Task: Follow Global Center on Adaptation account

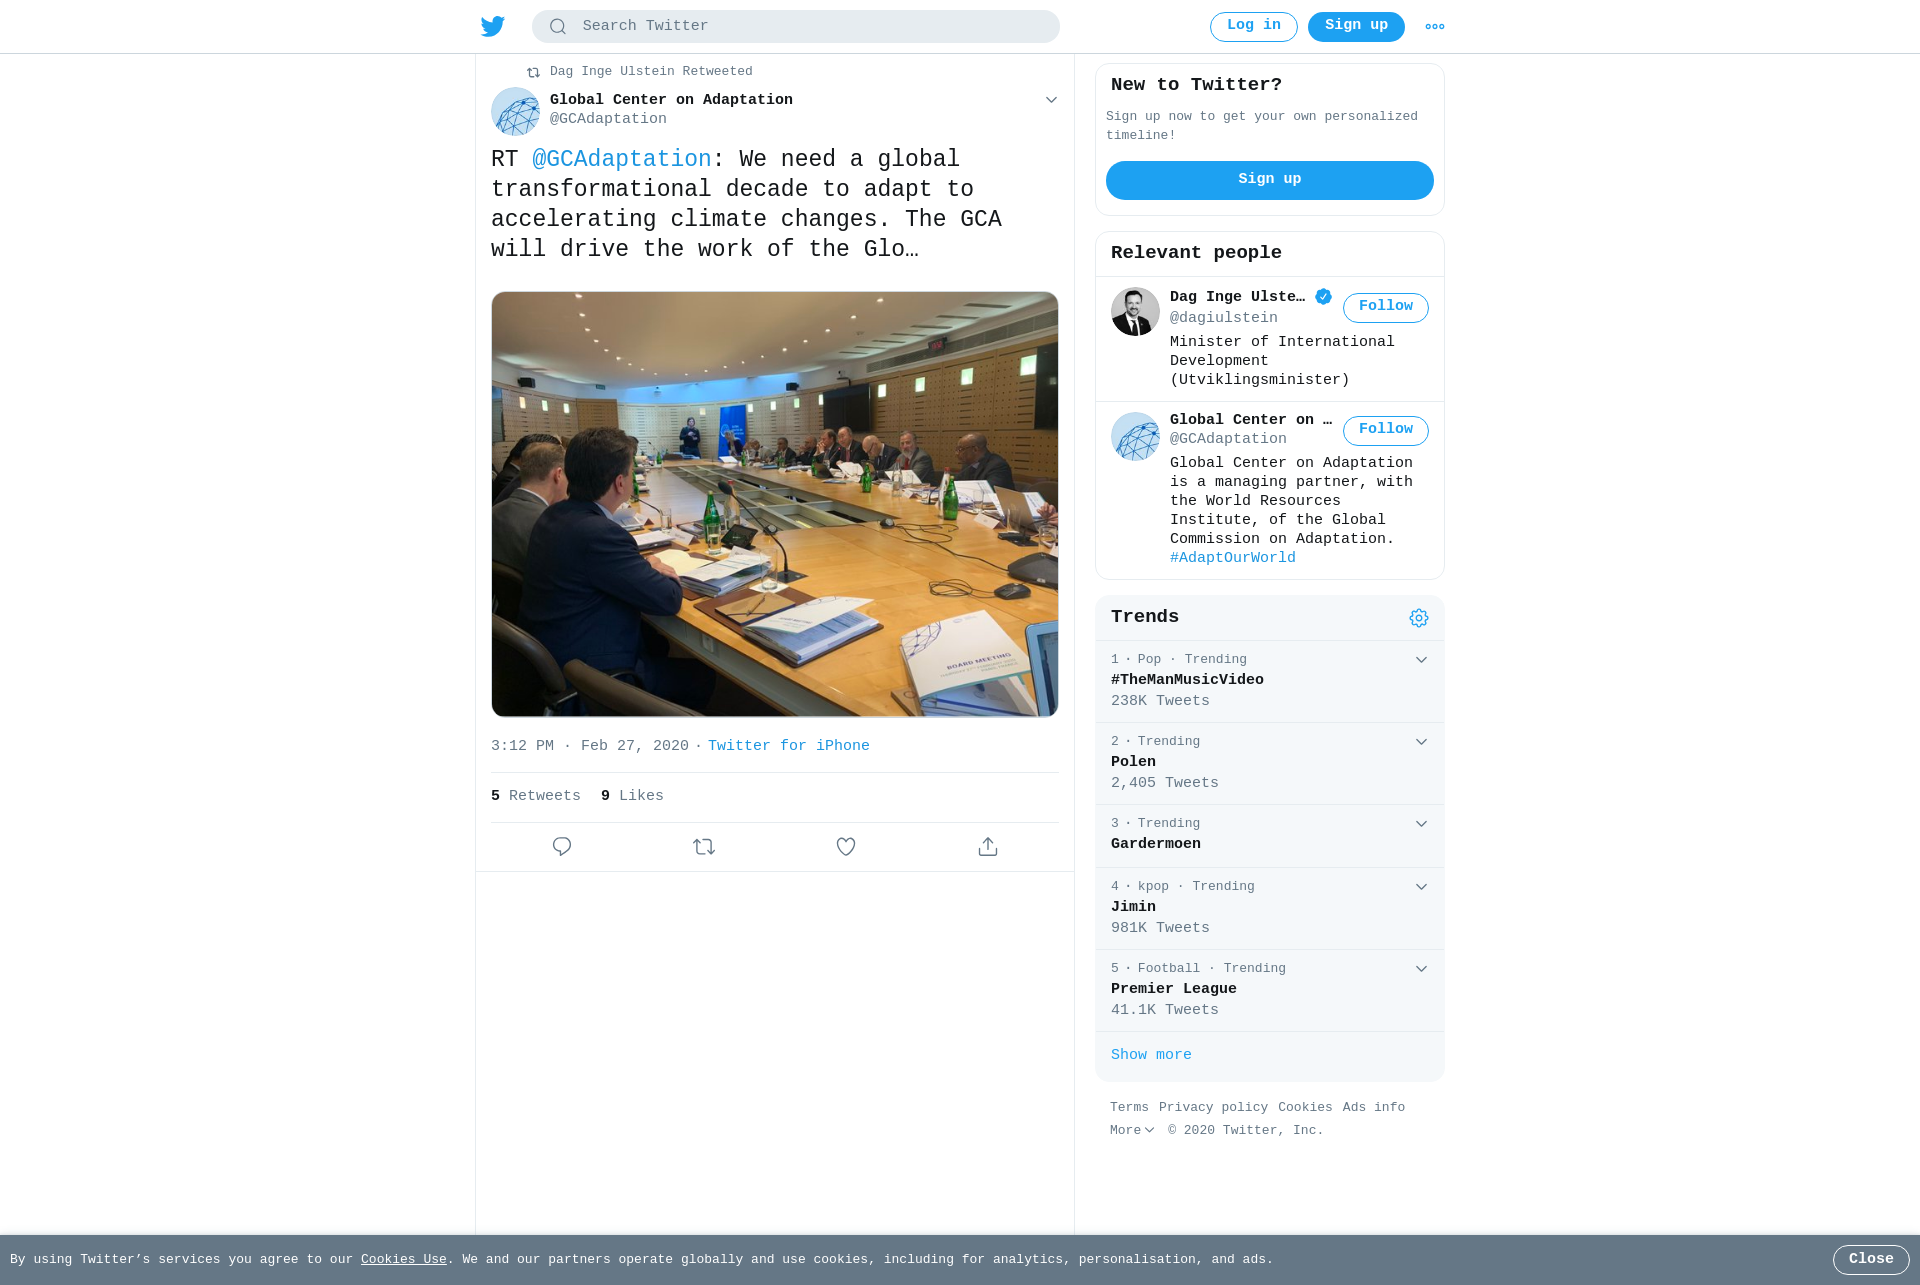Action: [1386, 430]
